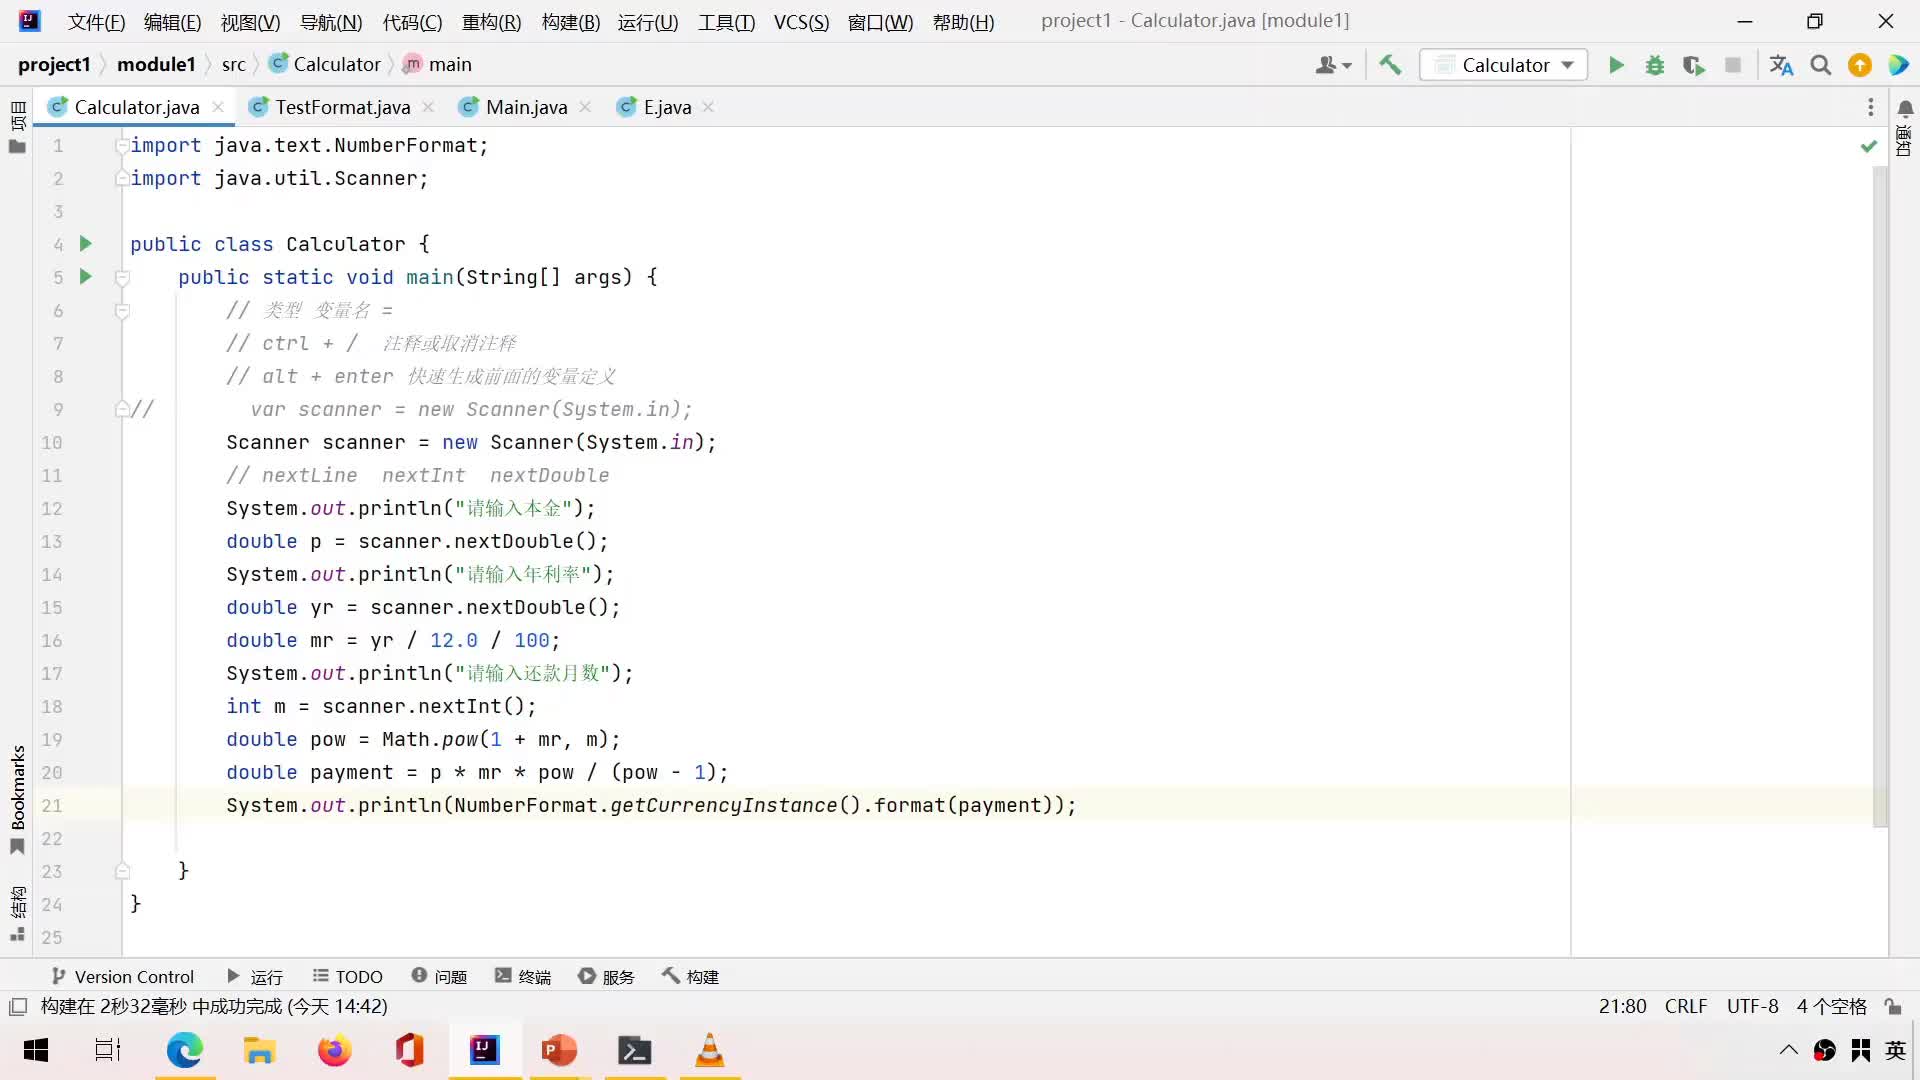Click the stop process square icon
The width and height of the screenshot is (1920, 1080).
click(1733, 65)
